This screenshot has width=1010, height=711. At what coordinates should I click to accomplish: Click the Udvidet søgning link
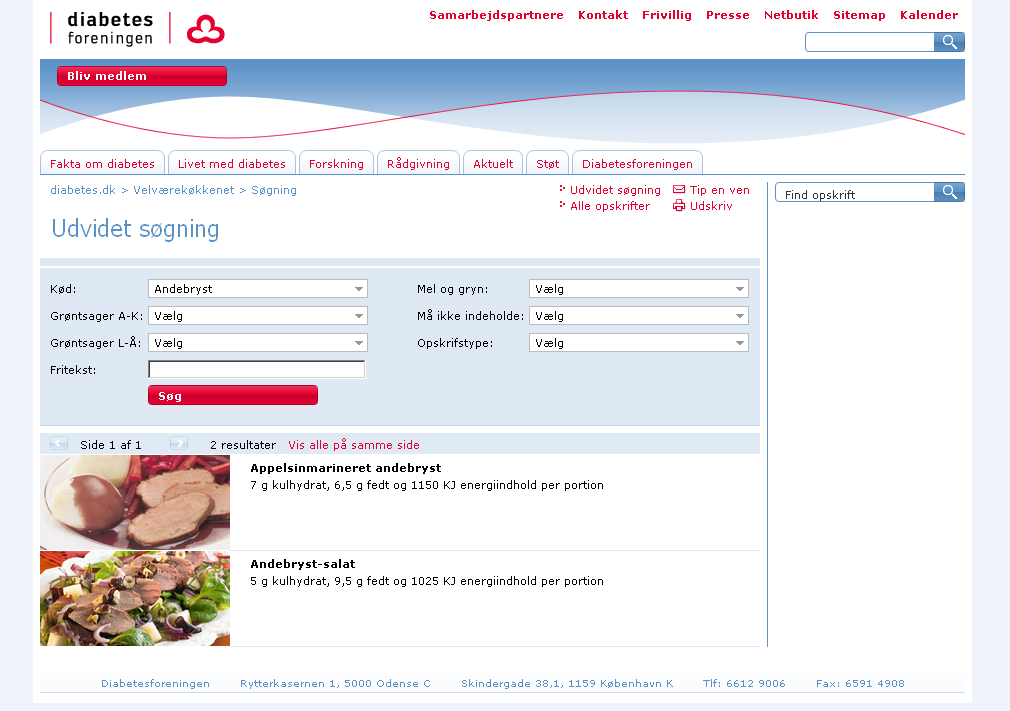[615, 190]
